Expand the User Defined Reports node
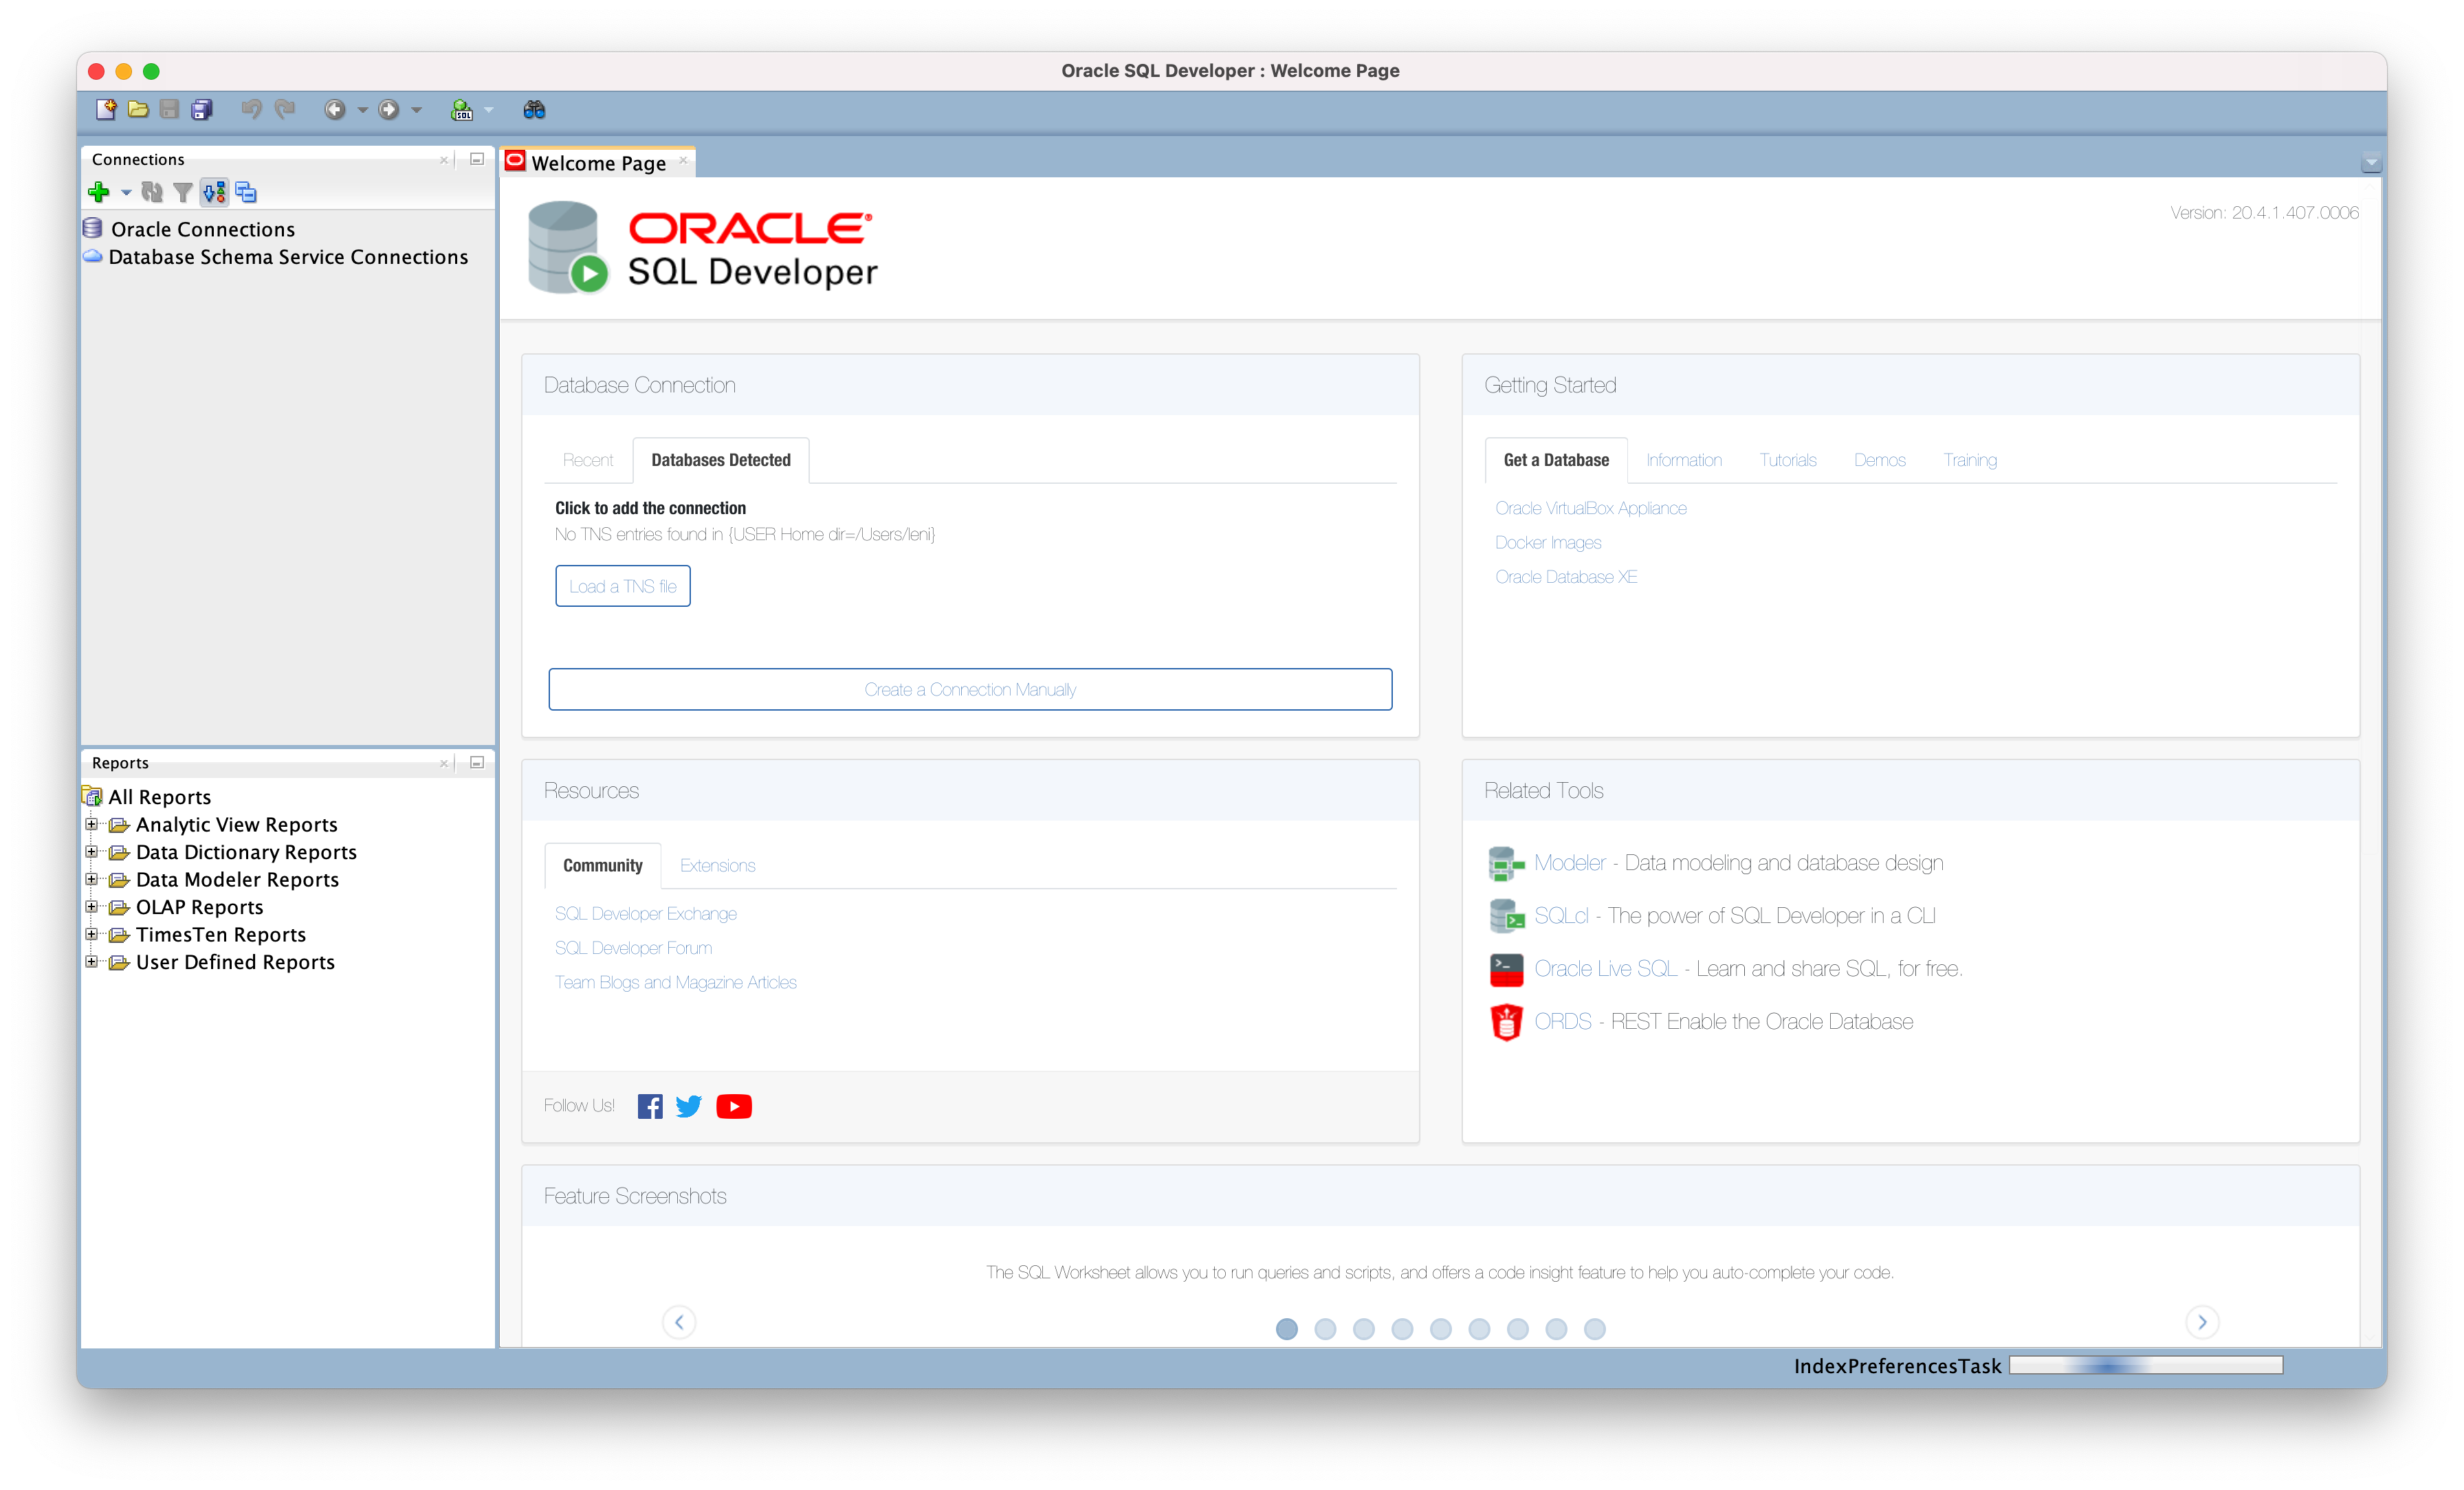 (x=91, y=962)
